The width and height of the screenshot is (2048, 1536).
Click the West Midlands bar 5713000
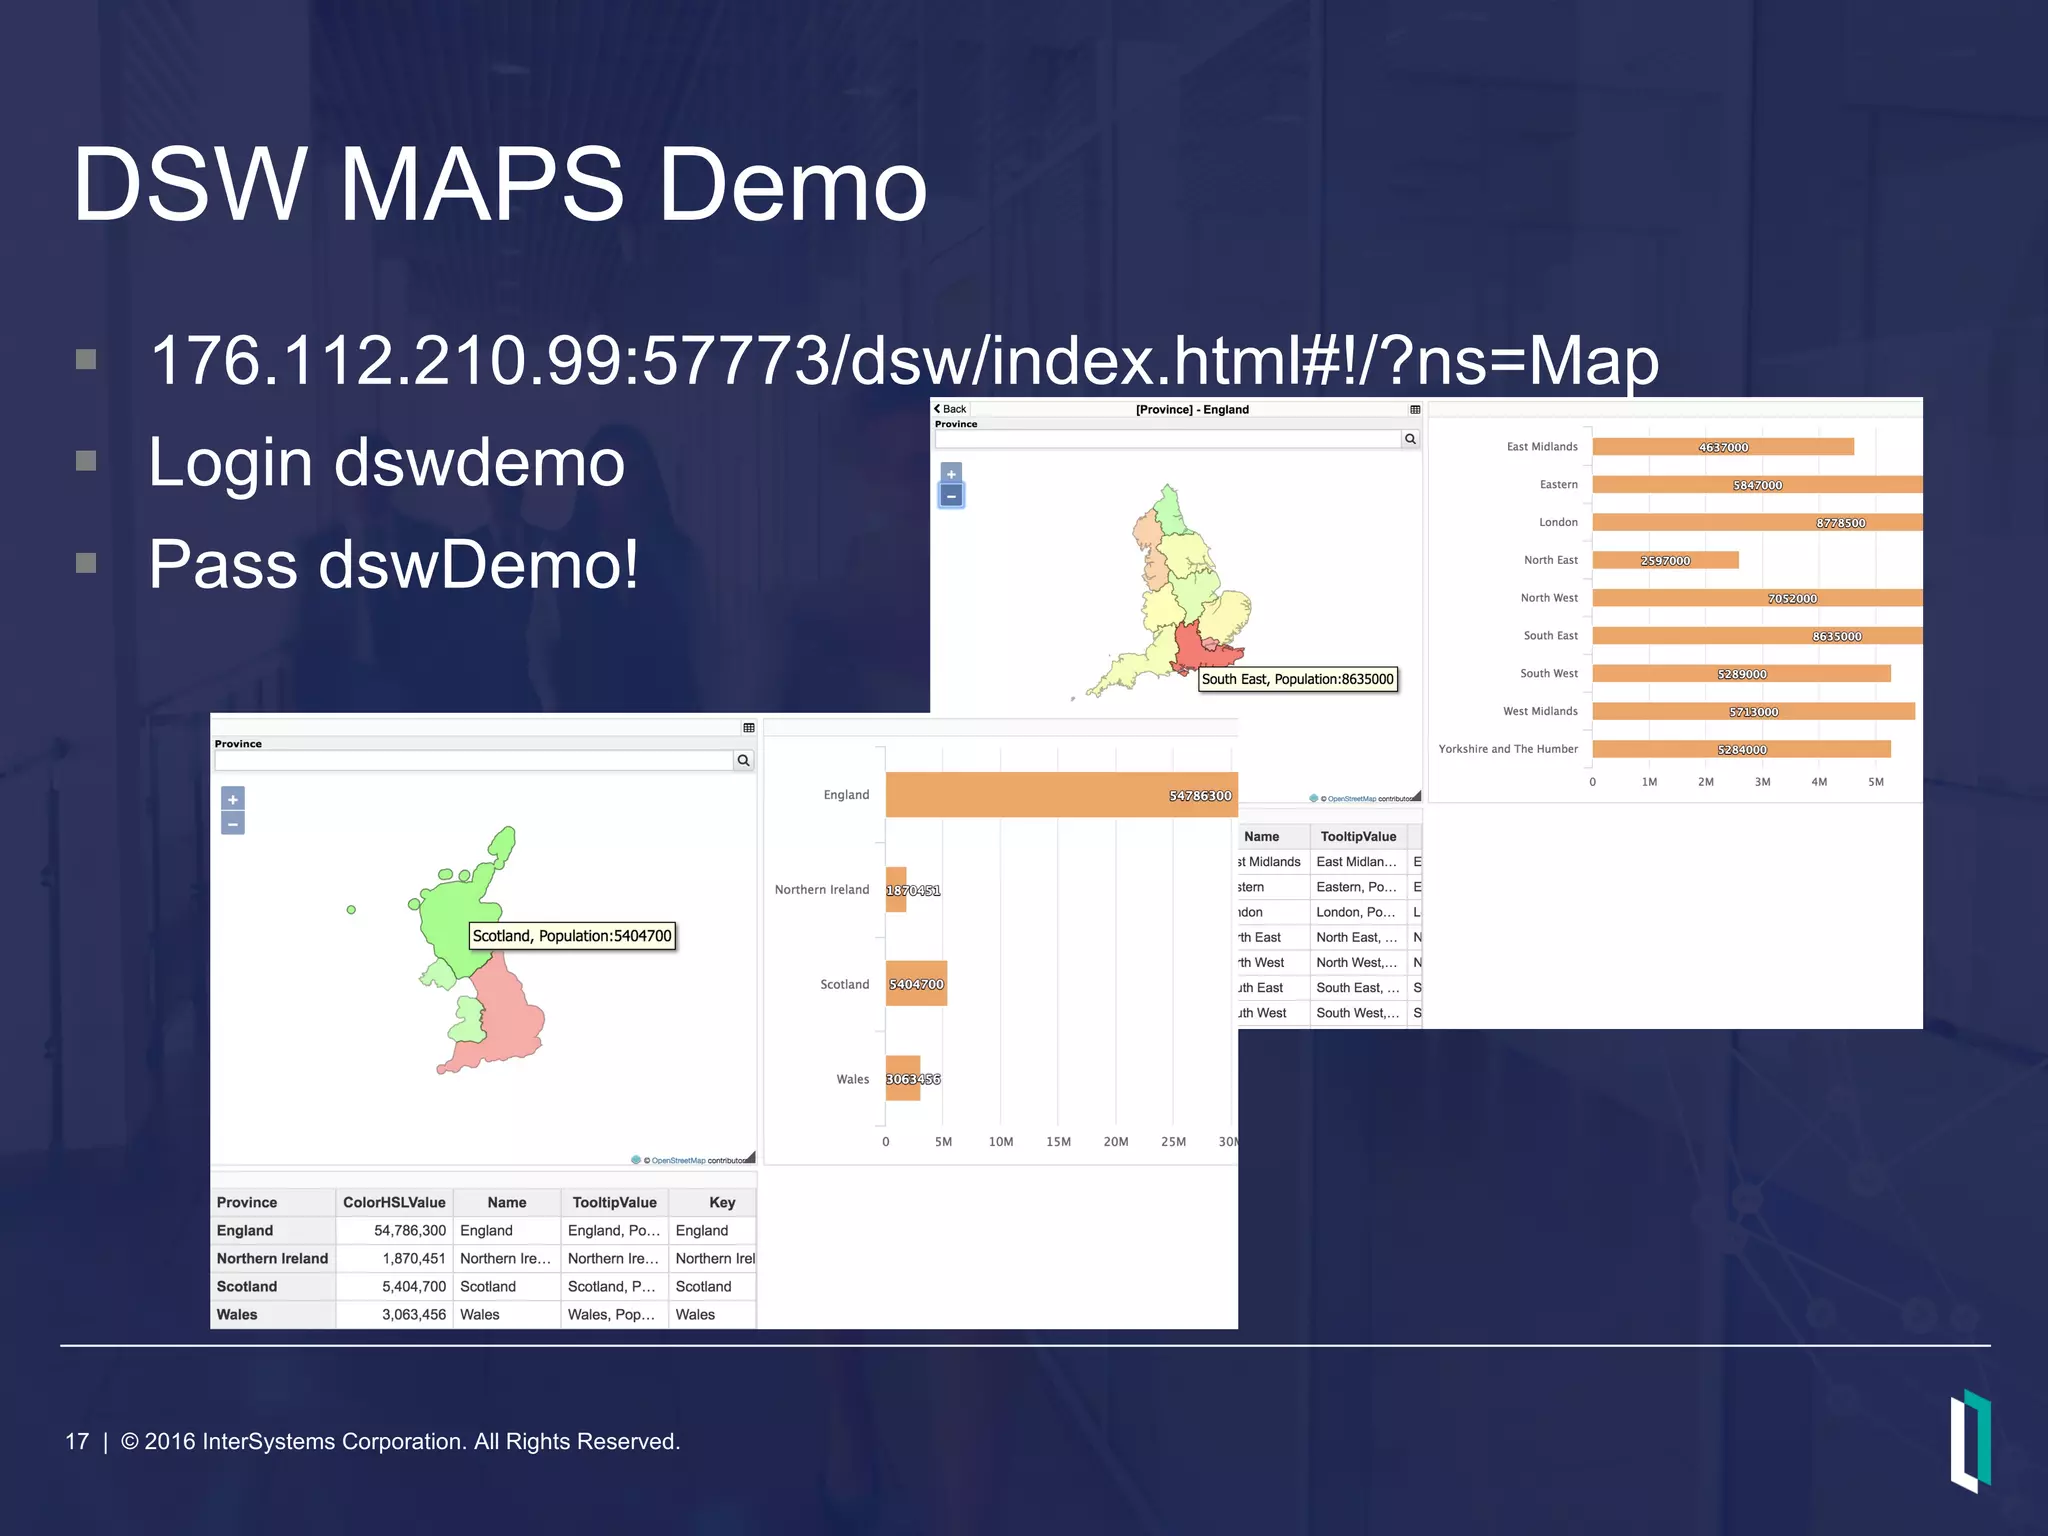(1753, 711)
